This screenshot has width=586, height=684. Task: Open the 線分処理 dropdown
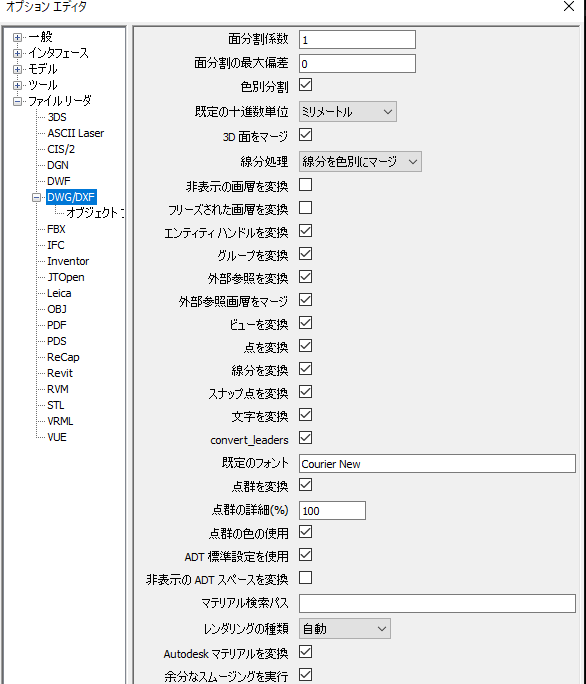[360, 162]
